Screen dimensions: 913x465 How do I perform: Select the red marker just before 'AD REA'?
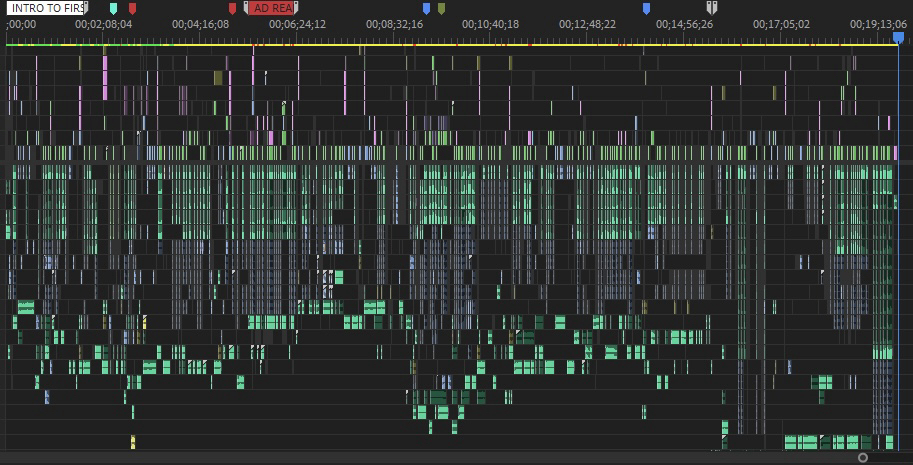coord(233,8)
